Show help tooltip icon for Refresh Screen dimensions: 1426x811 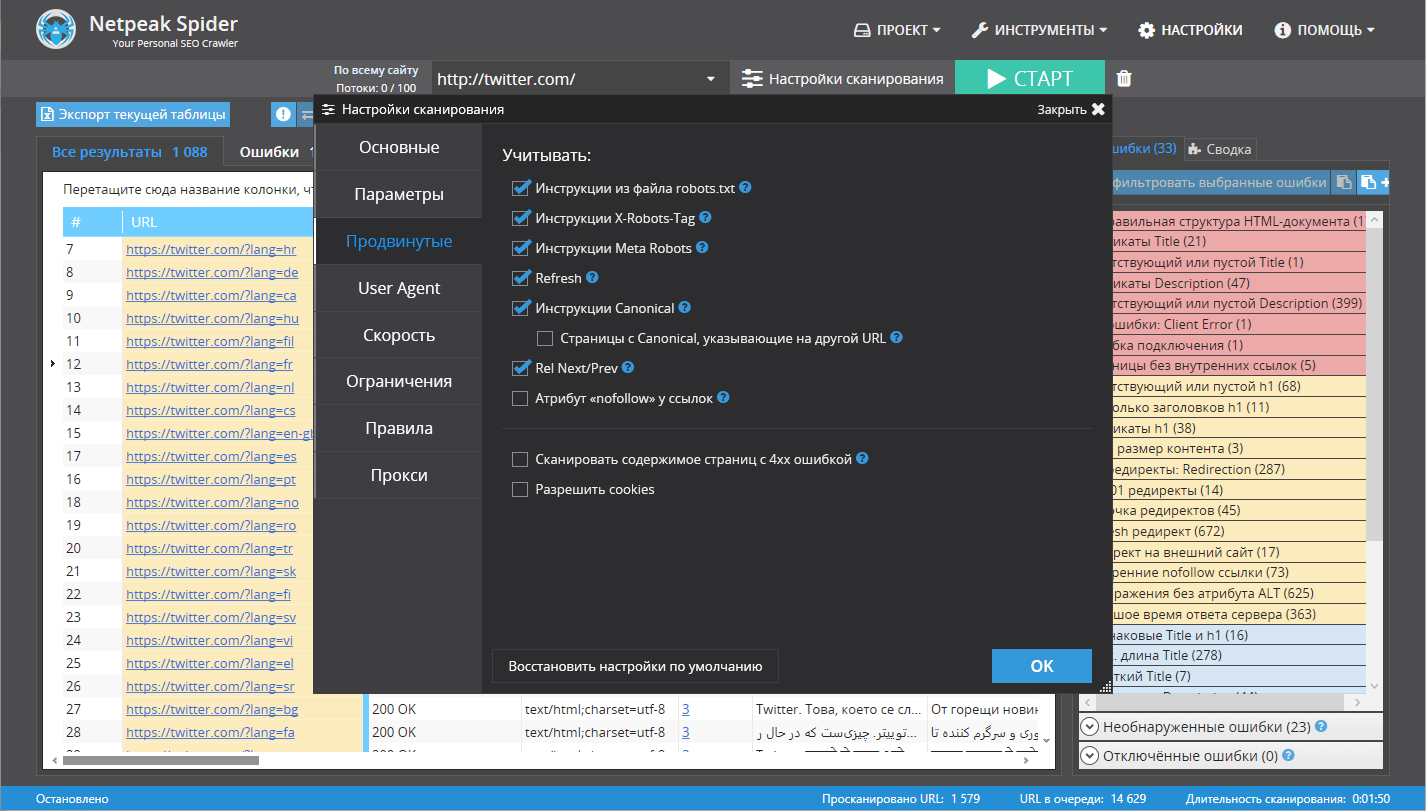click(x=592, y=277)
